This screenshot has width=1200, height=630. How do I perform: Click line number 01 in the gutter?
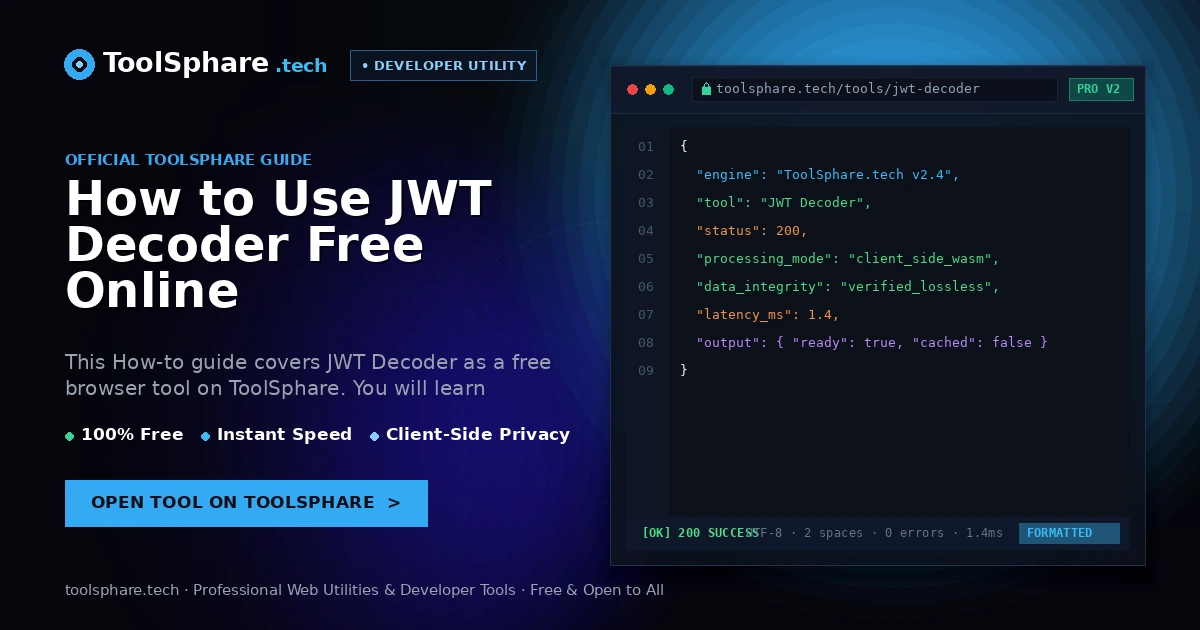tap(646, 147)
